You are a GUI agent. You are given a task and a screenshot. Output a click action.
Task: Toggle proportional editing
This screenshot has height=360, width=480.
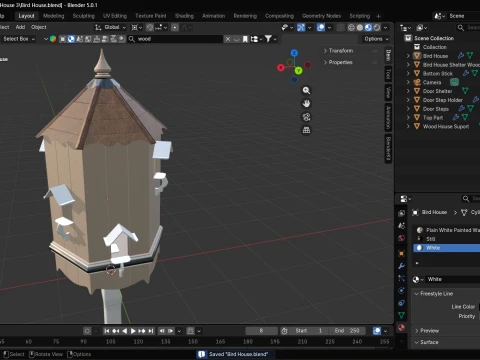pyautogui.click(x=175, y=28)
